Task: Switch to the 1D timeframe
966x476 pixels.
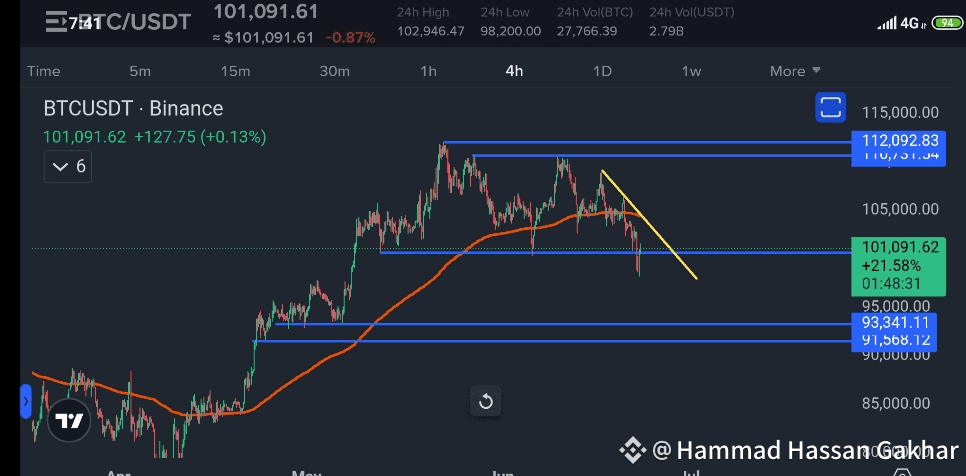Action: (x=602, y=71)
